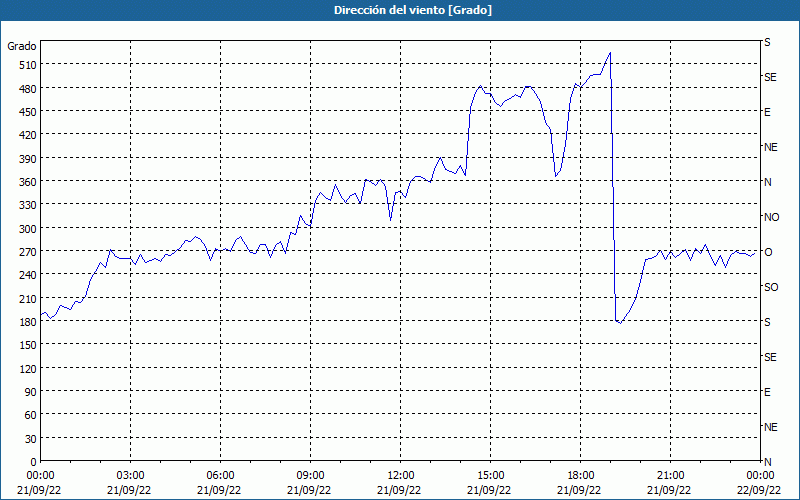Screen dimensions: 800x500
Task: Click the 00:00 time label for 22/09/22
Action: click(760, 476)
